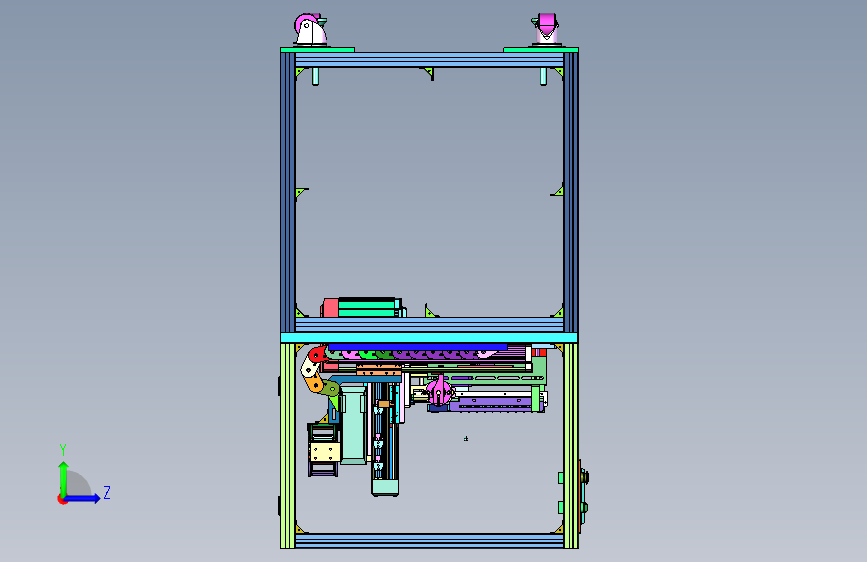Image resolution: width=867 pixels, height=562 pixels.
Task: Click the 'Y' axis label text
Action: point(63,450)
